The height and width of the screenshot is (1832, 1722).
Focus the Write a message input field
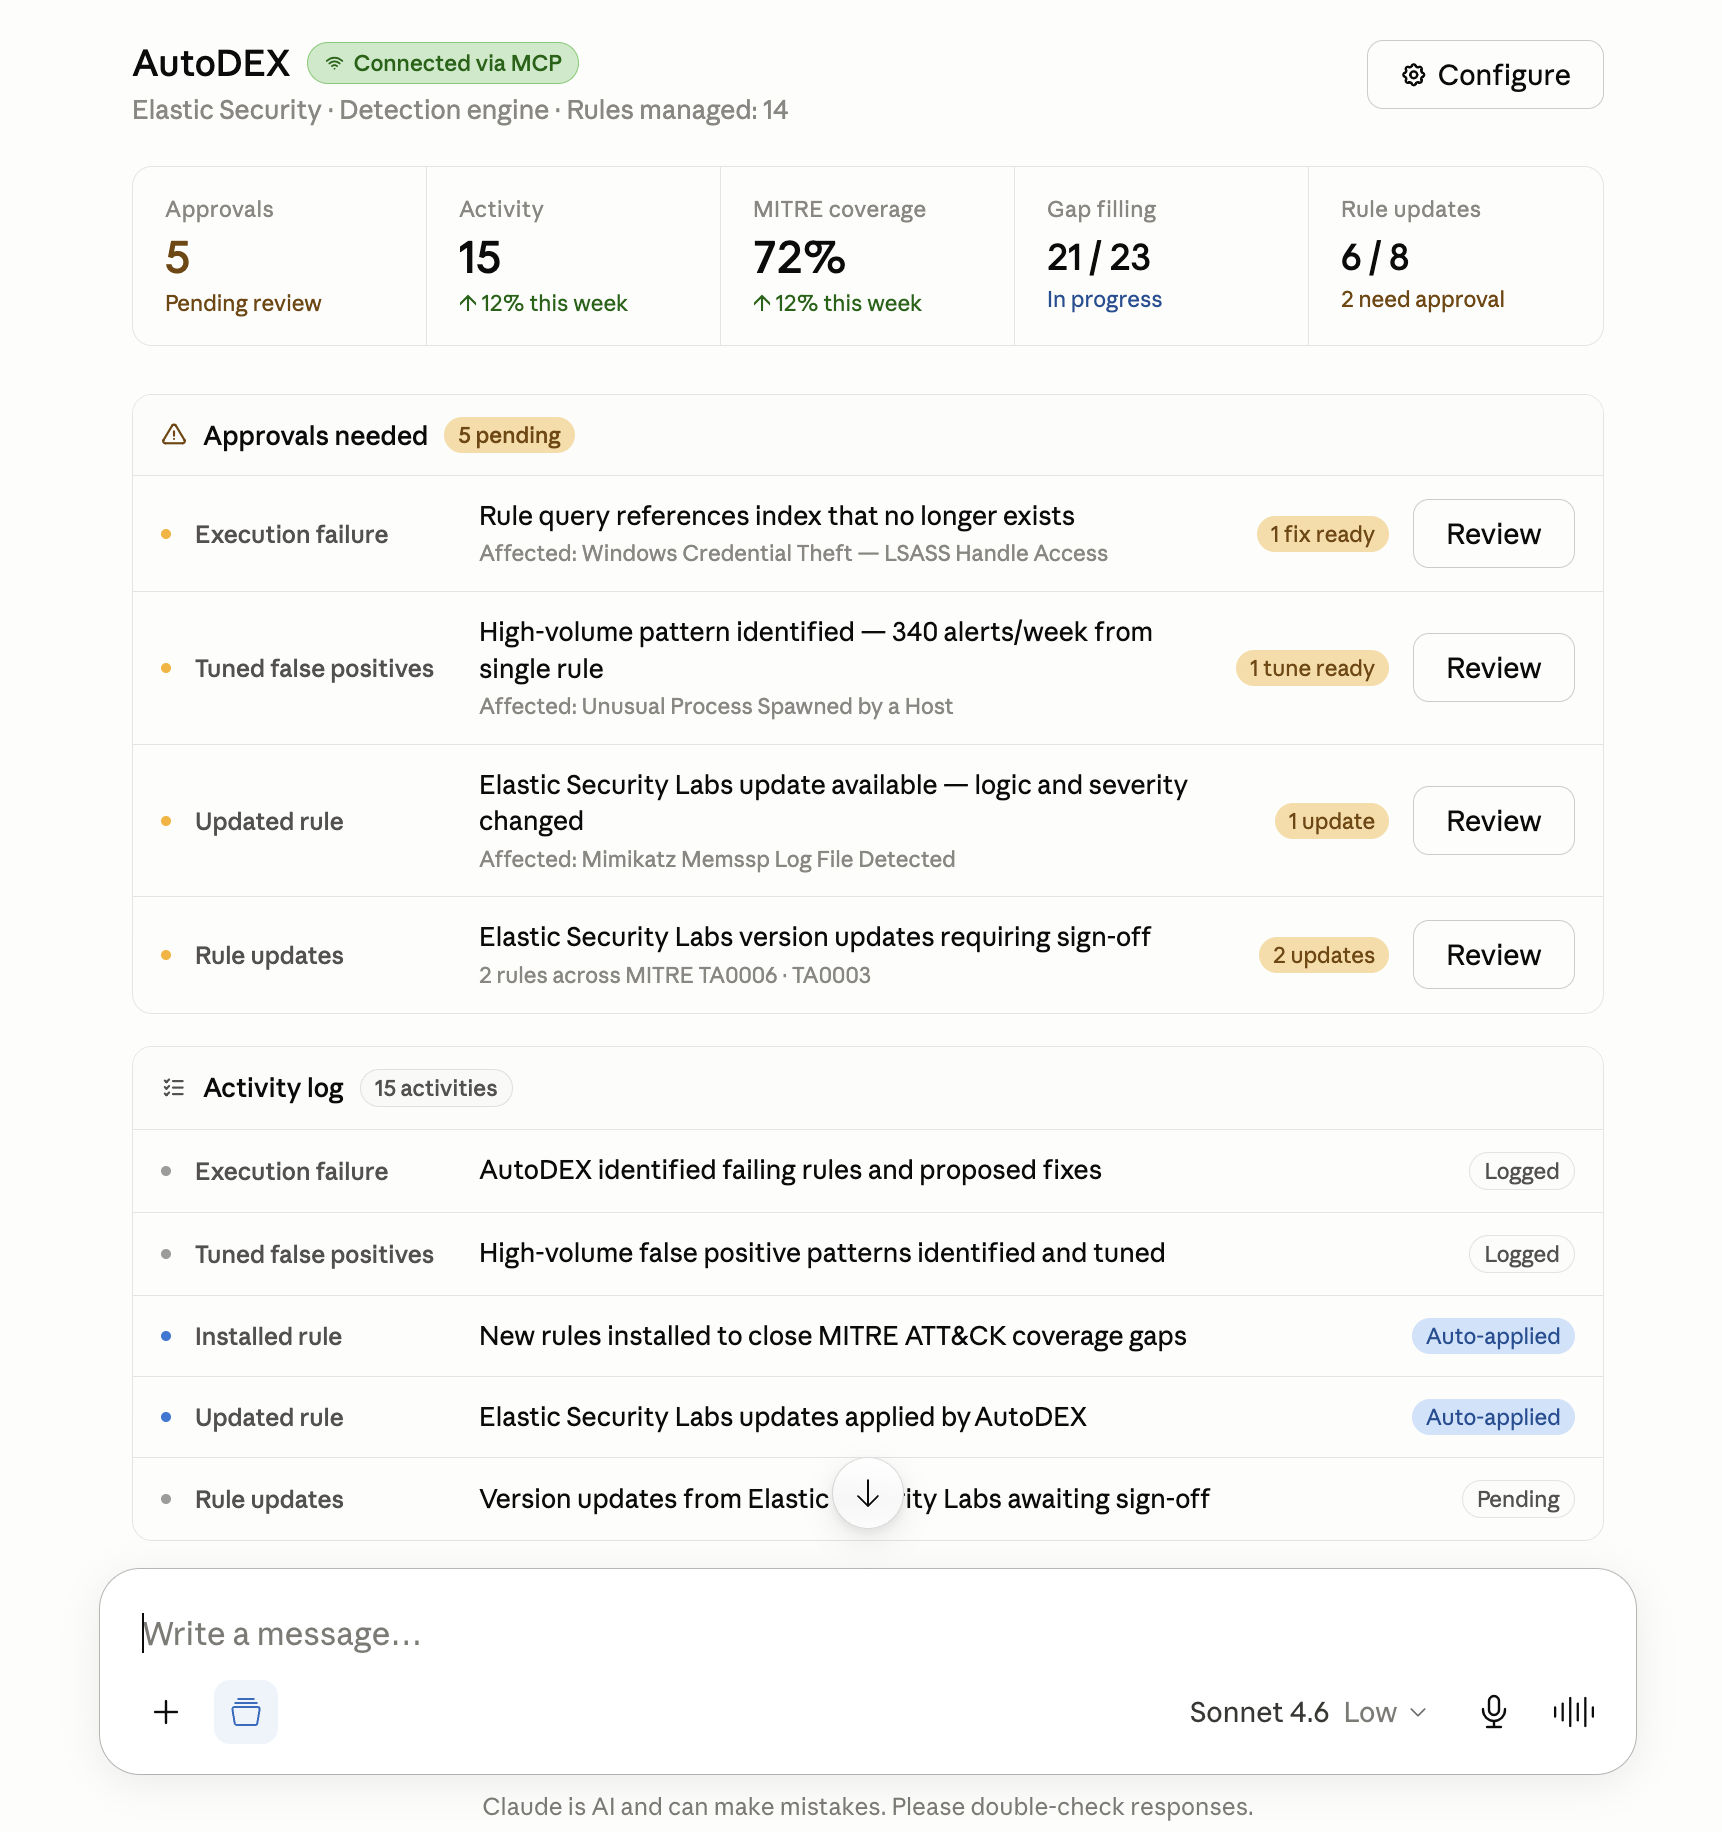click(x=868, y=1633)
